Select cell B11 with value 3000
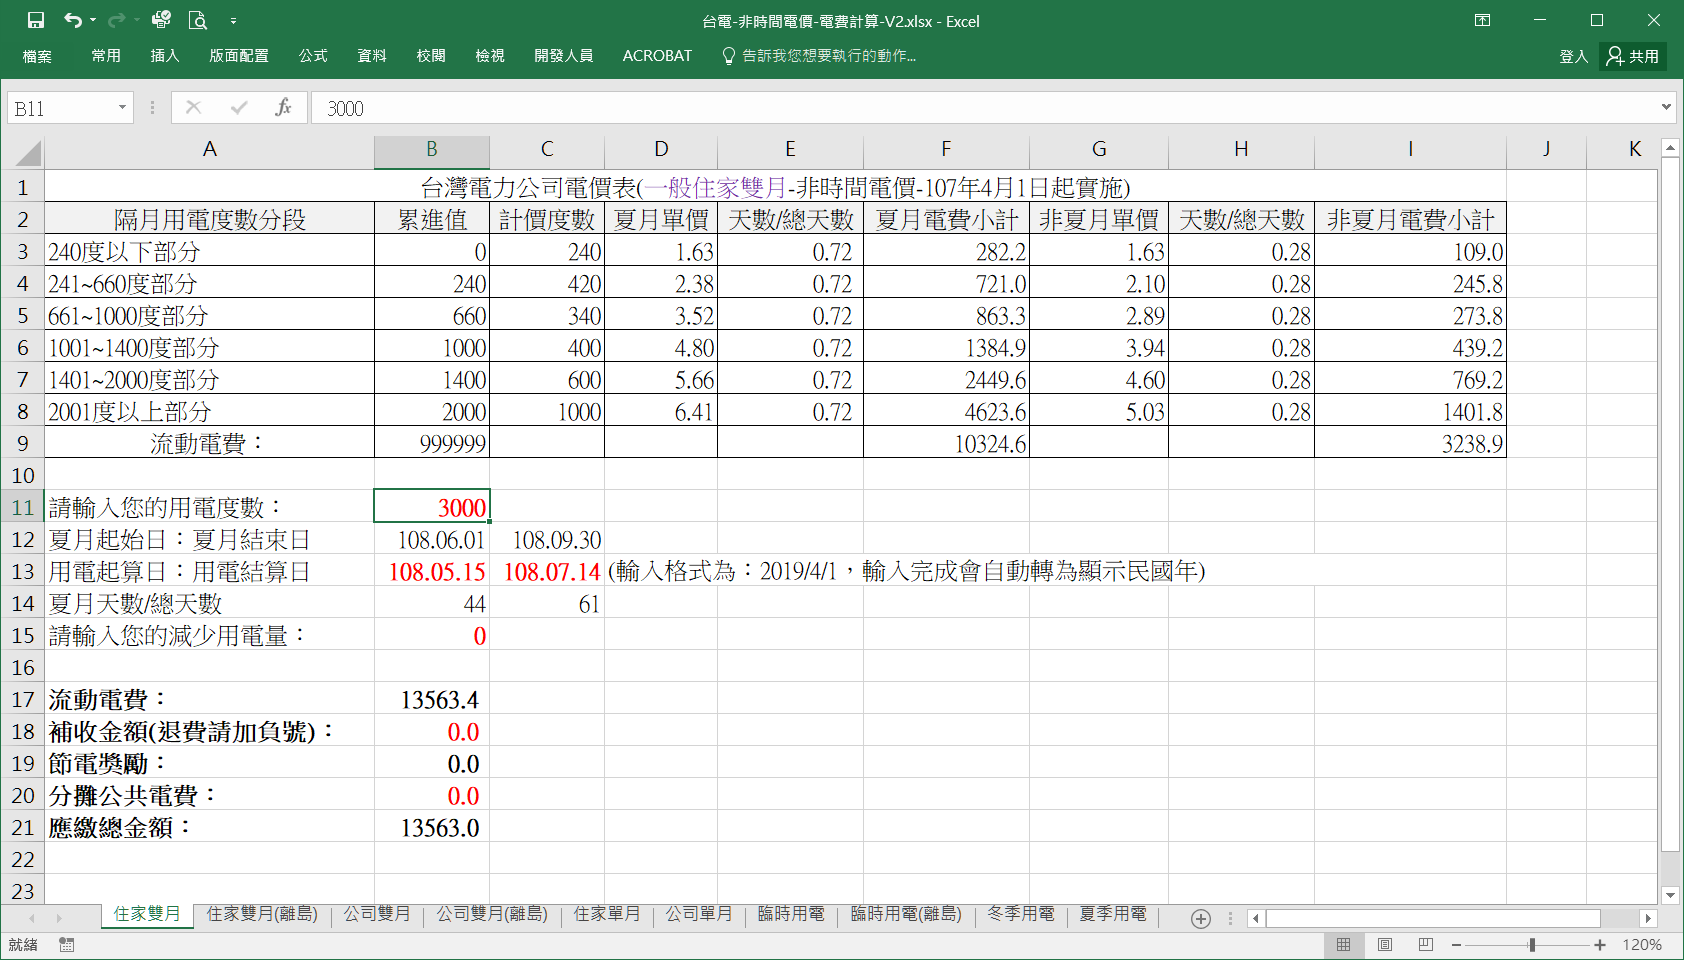This screenshot has width=1684, height=960. point(432,507)
